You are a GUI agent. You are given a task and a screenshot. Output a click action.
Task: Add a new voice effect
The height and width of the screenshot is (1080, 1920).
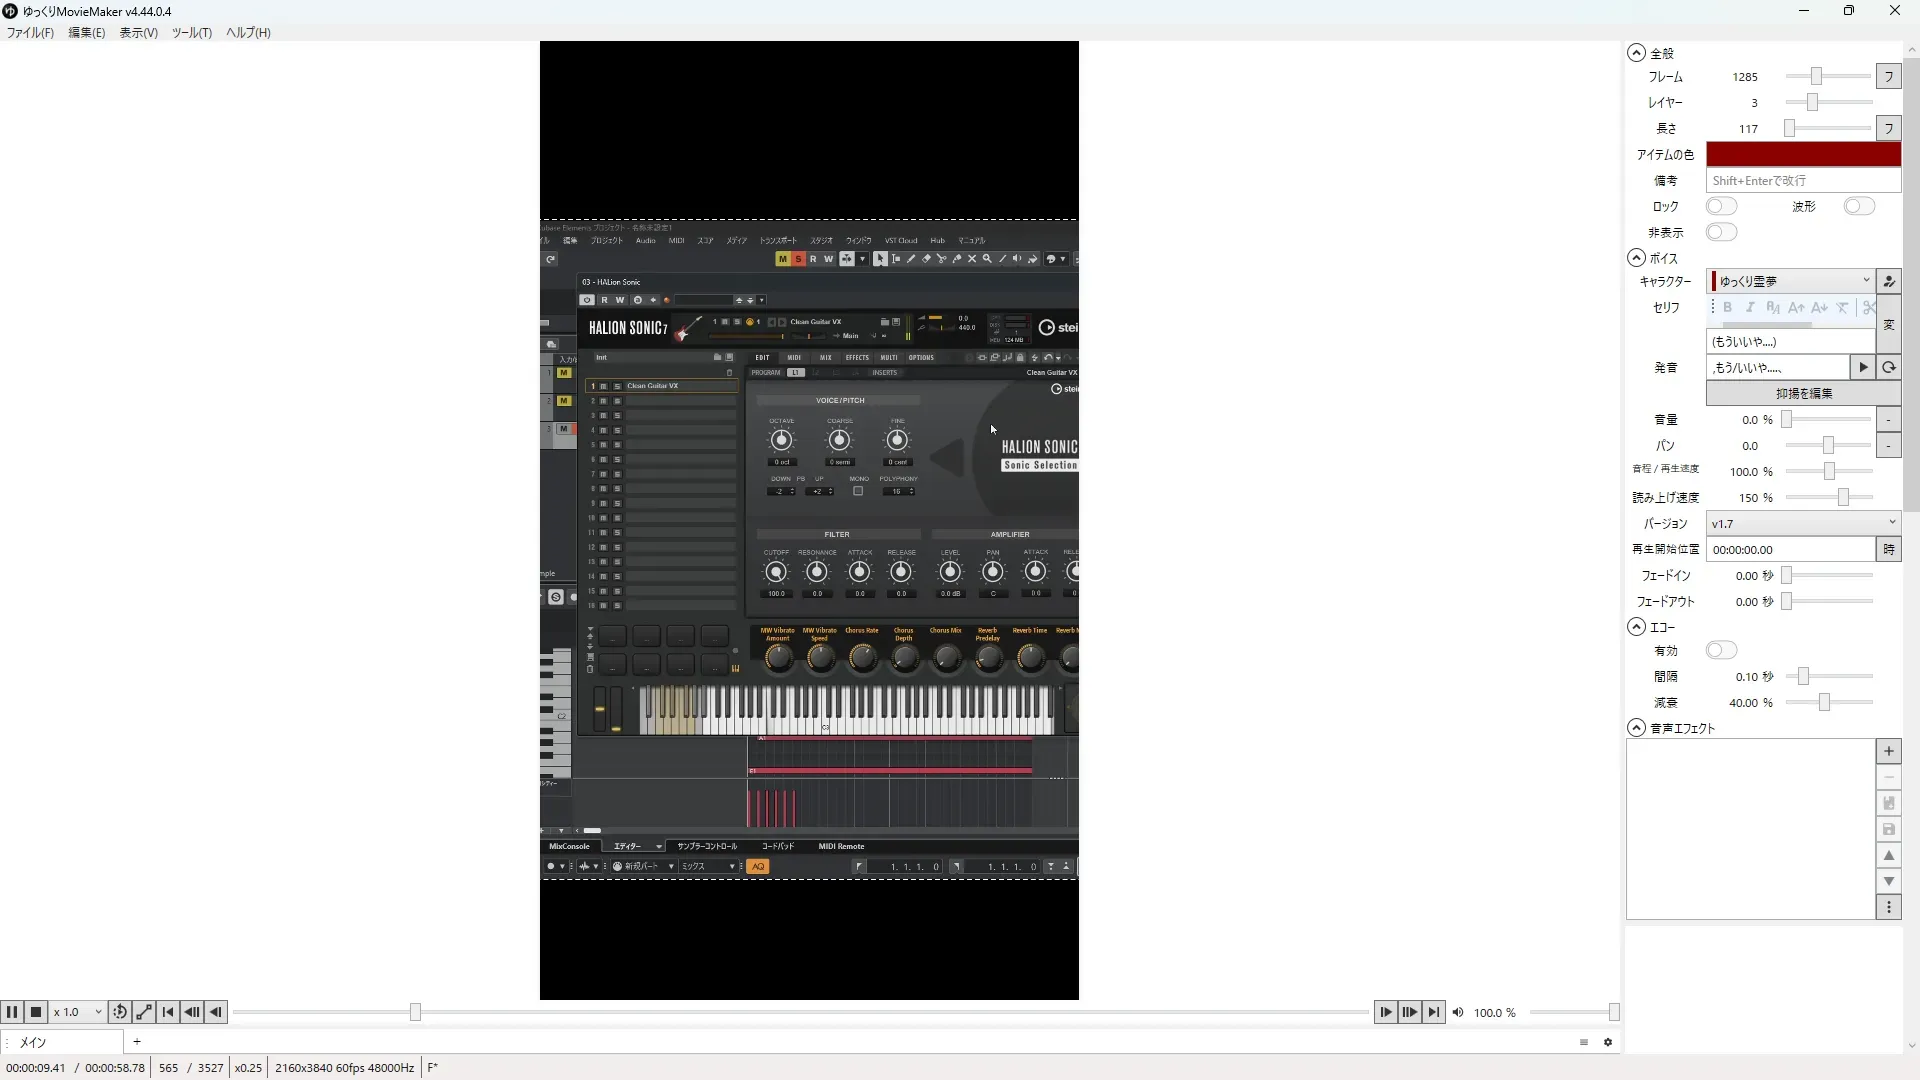tap(1888, 752)
